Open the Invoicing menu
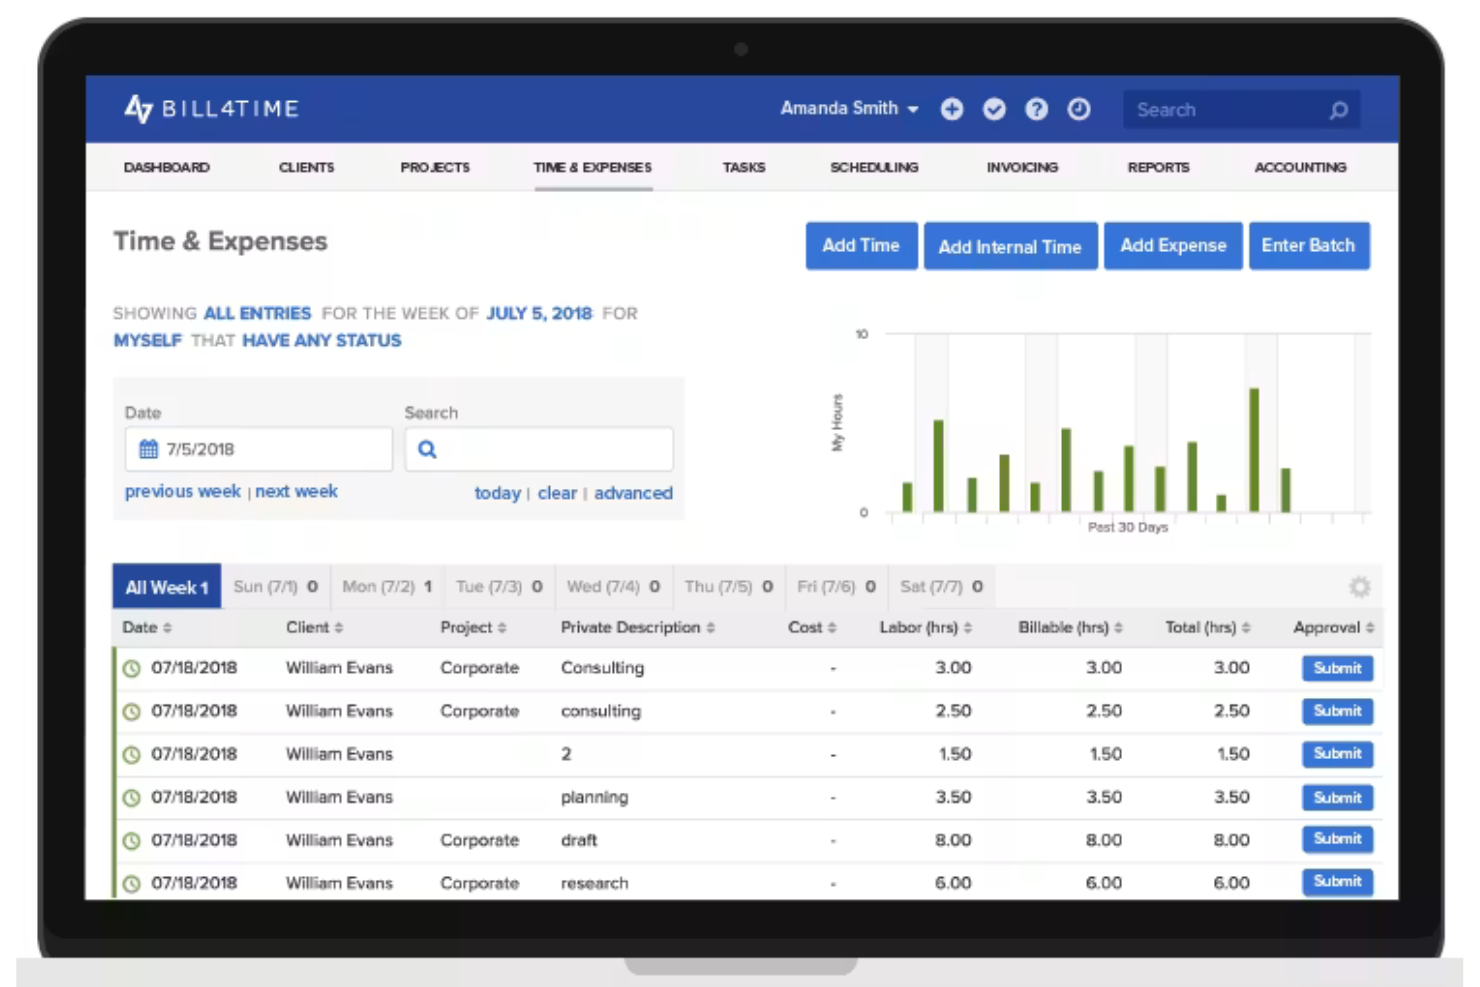Image resolution: width=1480 pixels, height=987 pixels. (1022, 167)
